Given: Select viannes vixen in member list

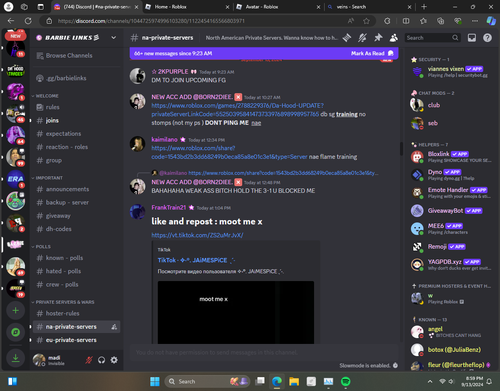Looking at the screenshot, I should [x=451, y=71].
